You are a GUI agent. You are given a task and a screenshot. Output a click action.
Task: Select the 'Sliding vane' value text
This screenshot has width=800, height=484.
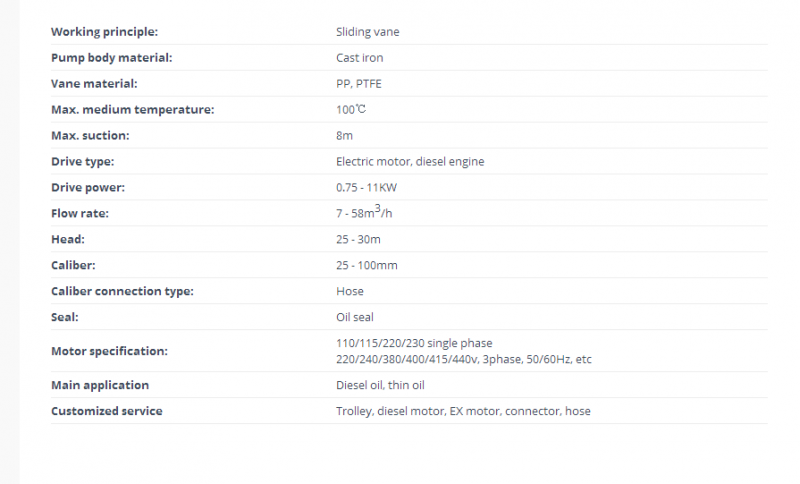[x=367, y=32]
